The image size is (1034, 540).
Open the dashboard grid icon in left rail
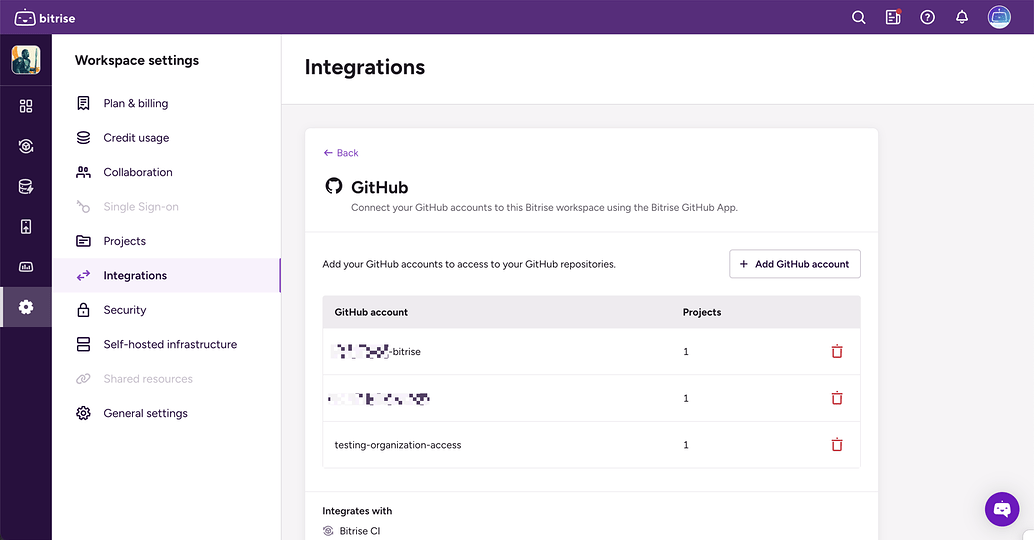pos(26,106)
